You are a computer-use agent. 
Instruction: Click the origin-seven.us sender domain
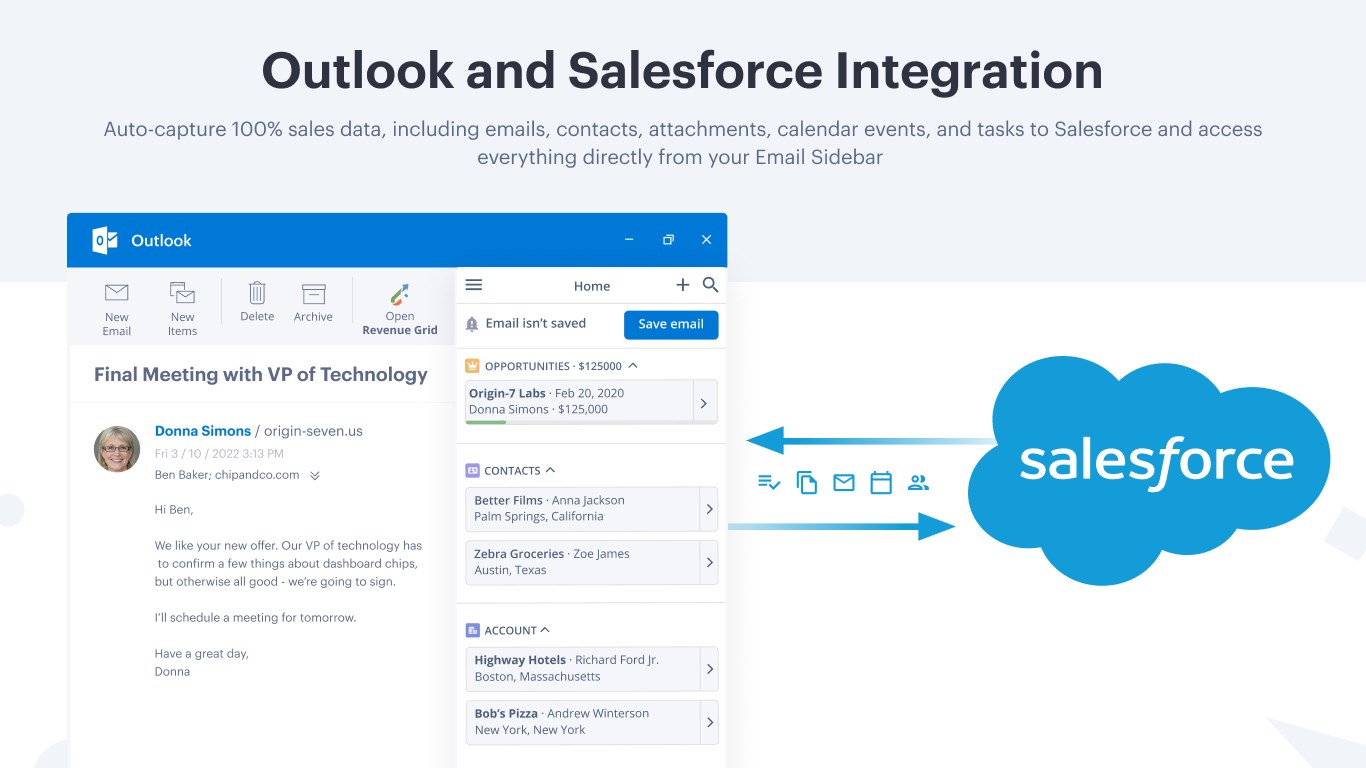(x=313, y=431)
